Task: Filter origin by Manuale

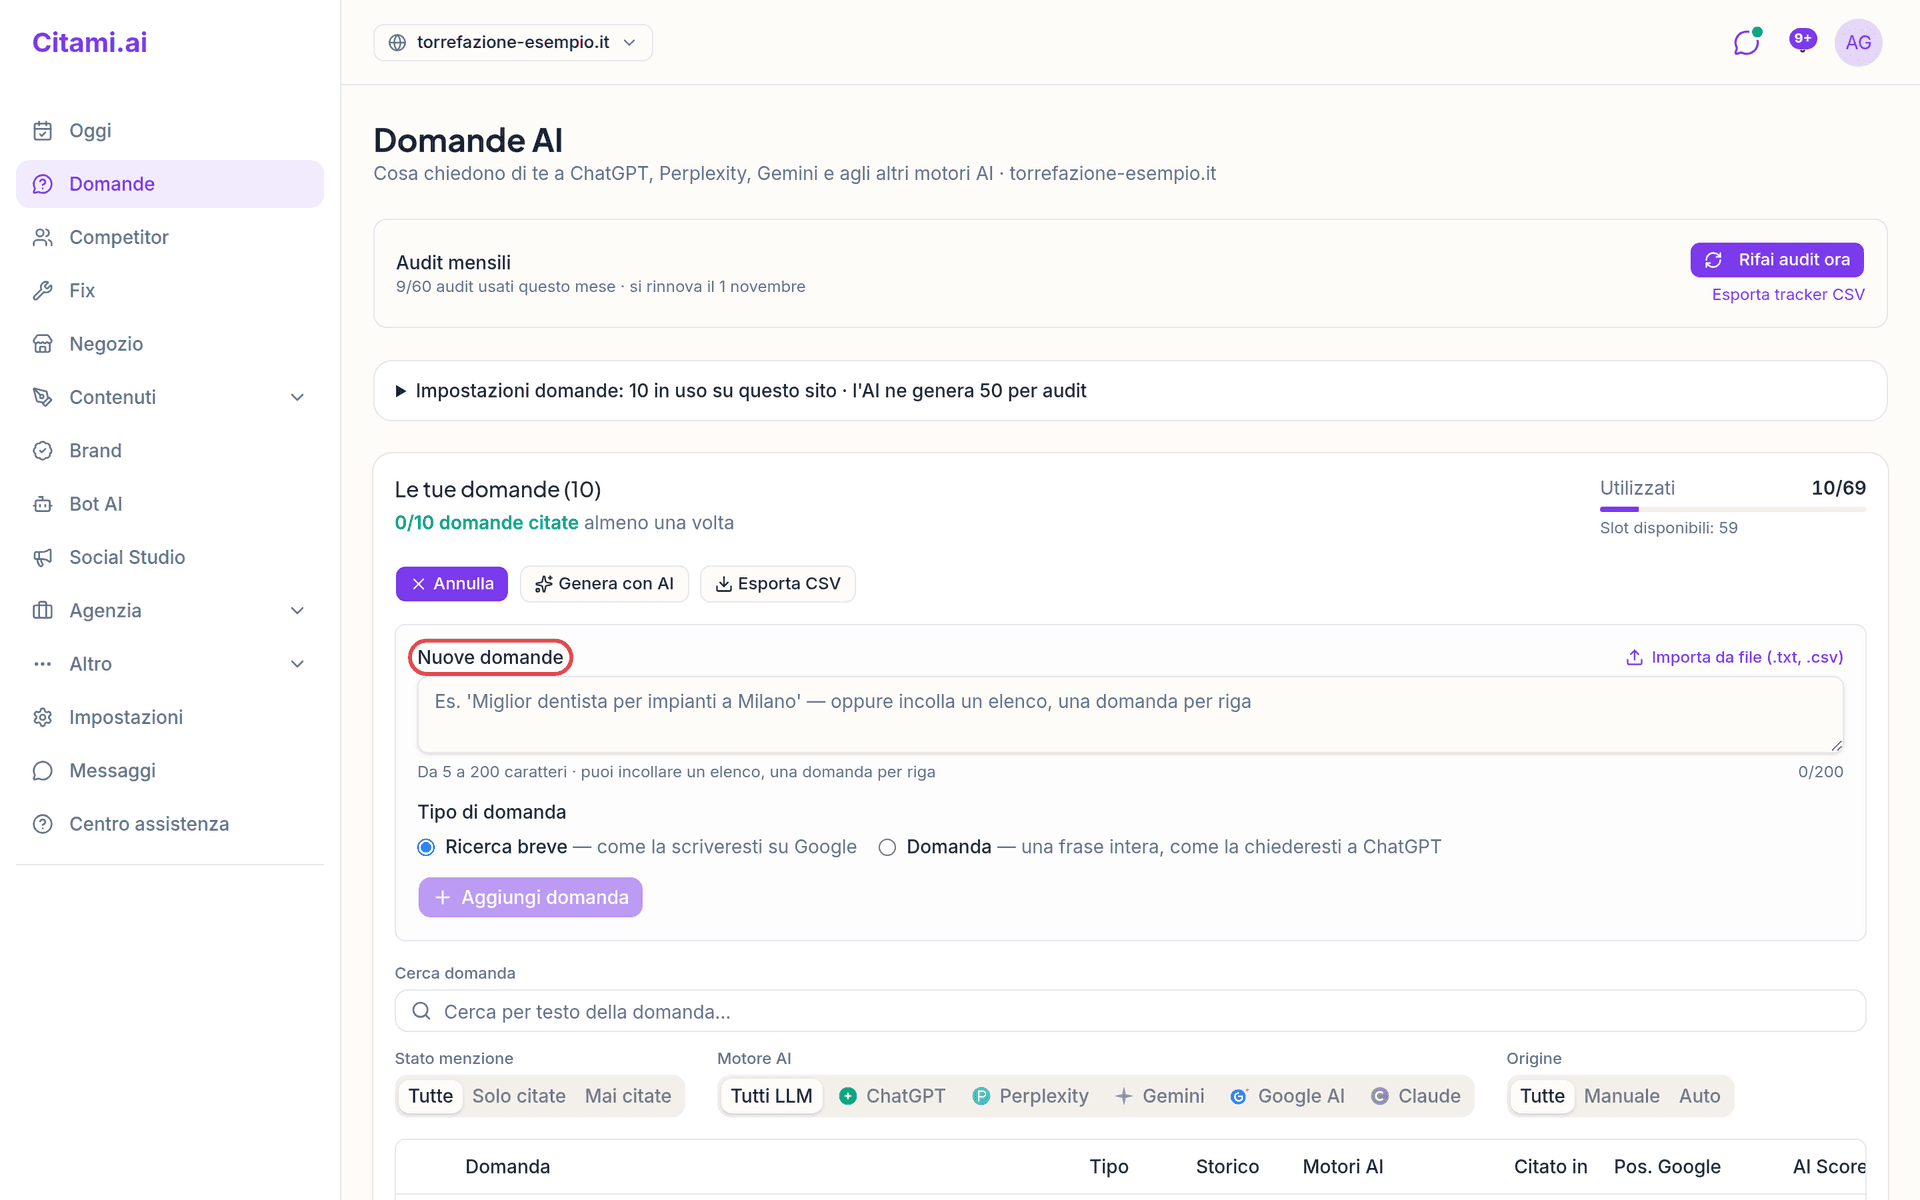Action: [1621, 1096]
